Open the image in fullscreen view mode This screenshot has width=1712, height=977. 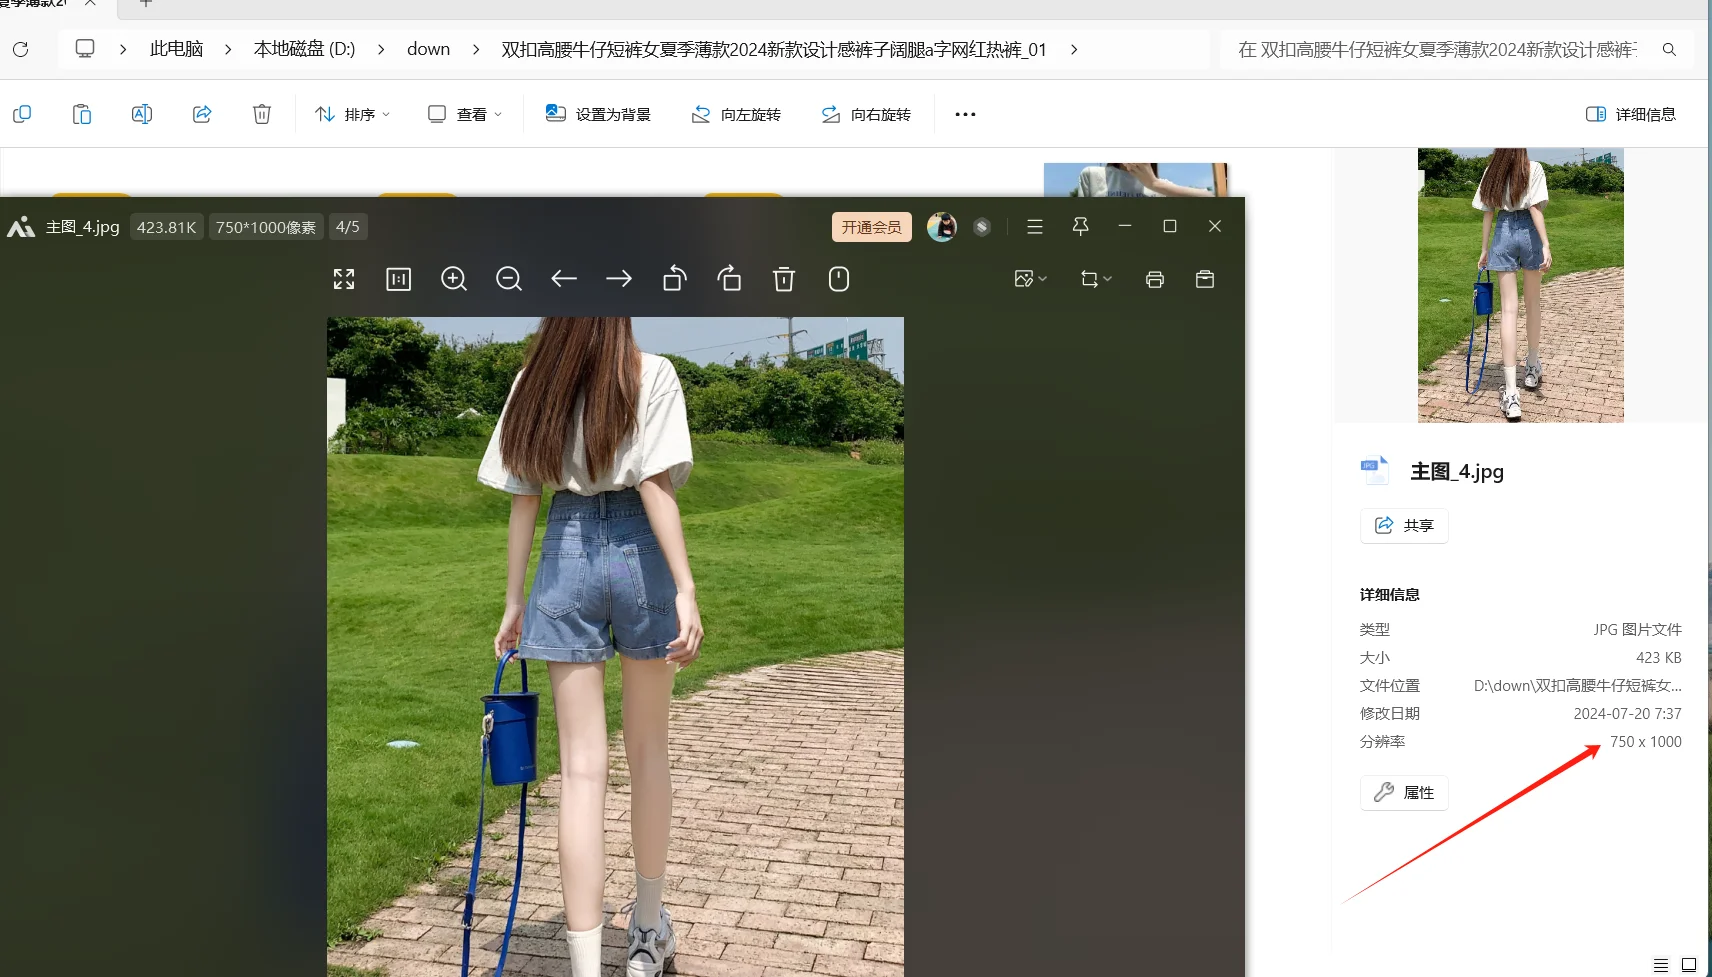[343, 279]
